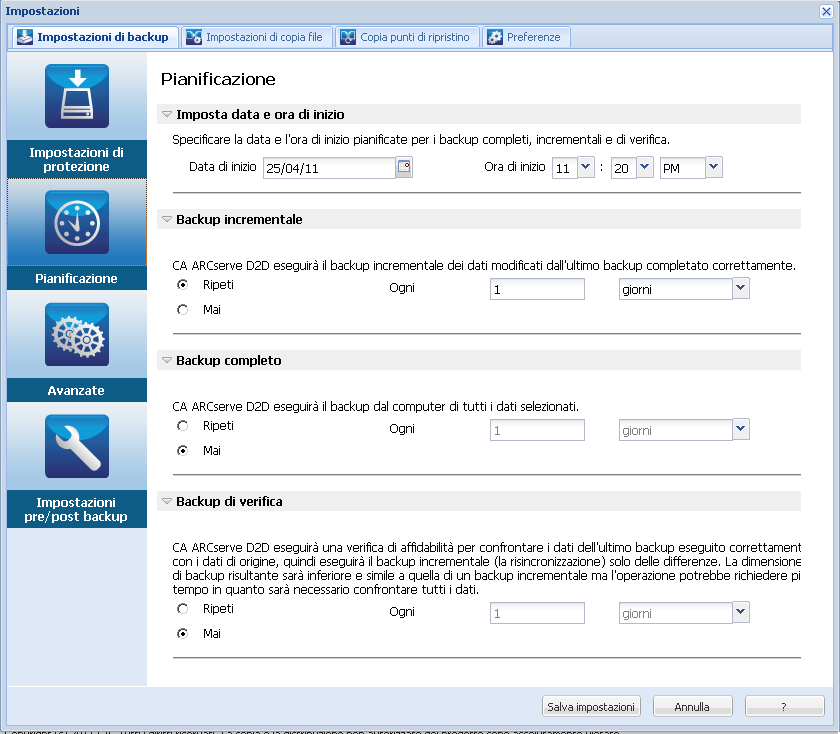Viewport: 840px width, 734px height.
Task: Select Ripeti for Backup completo
Action: click(x=182, y=426)
